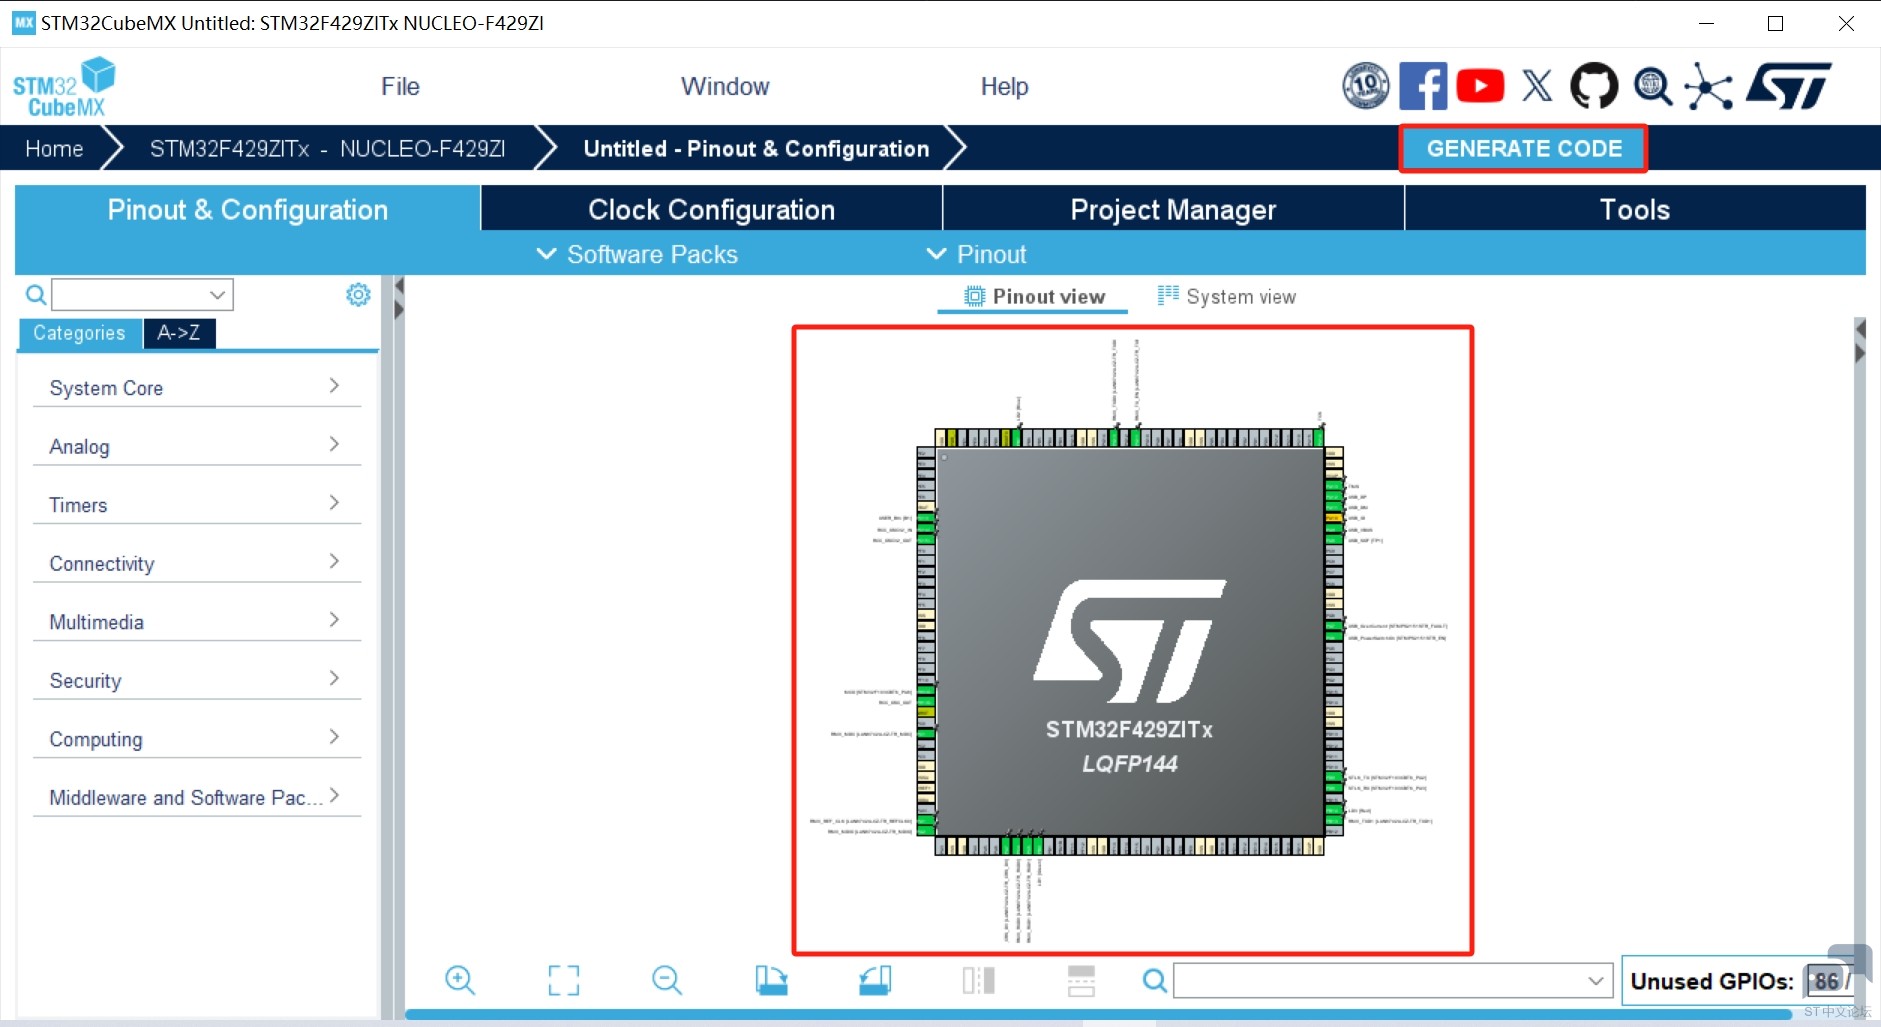Flip the chip view horizontally

(x=979, y=980)
